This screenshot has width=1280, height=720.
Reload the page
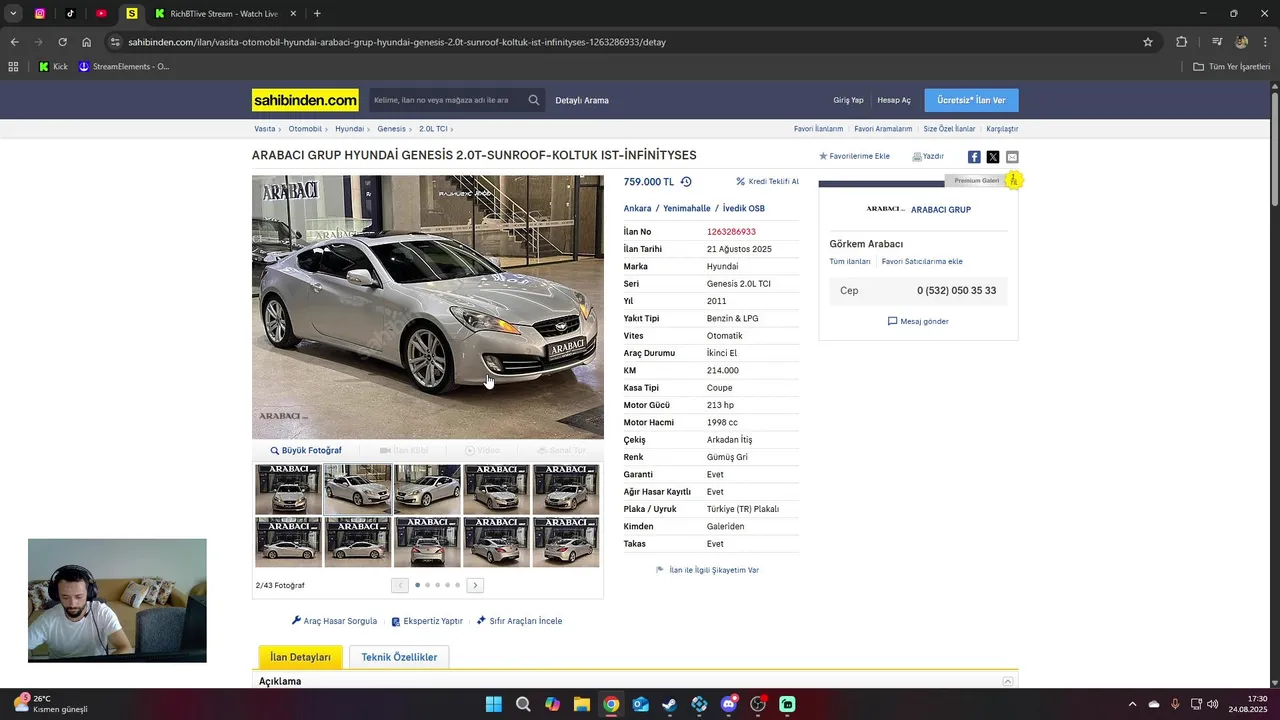coord(62,42)
